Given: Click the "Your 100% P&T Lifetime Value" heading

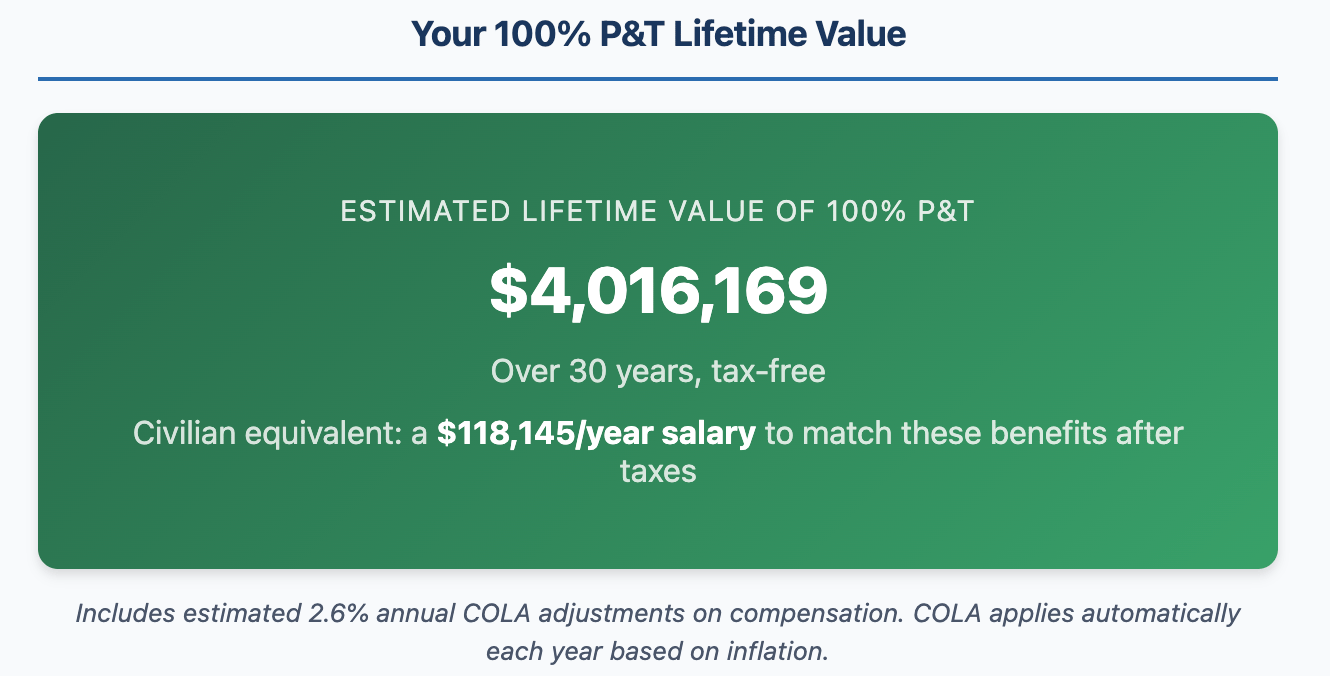Looking at the screenshot, I should [658, 35].
